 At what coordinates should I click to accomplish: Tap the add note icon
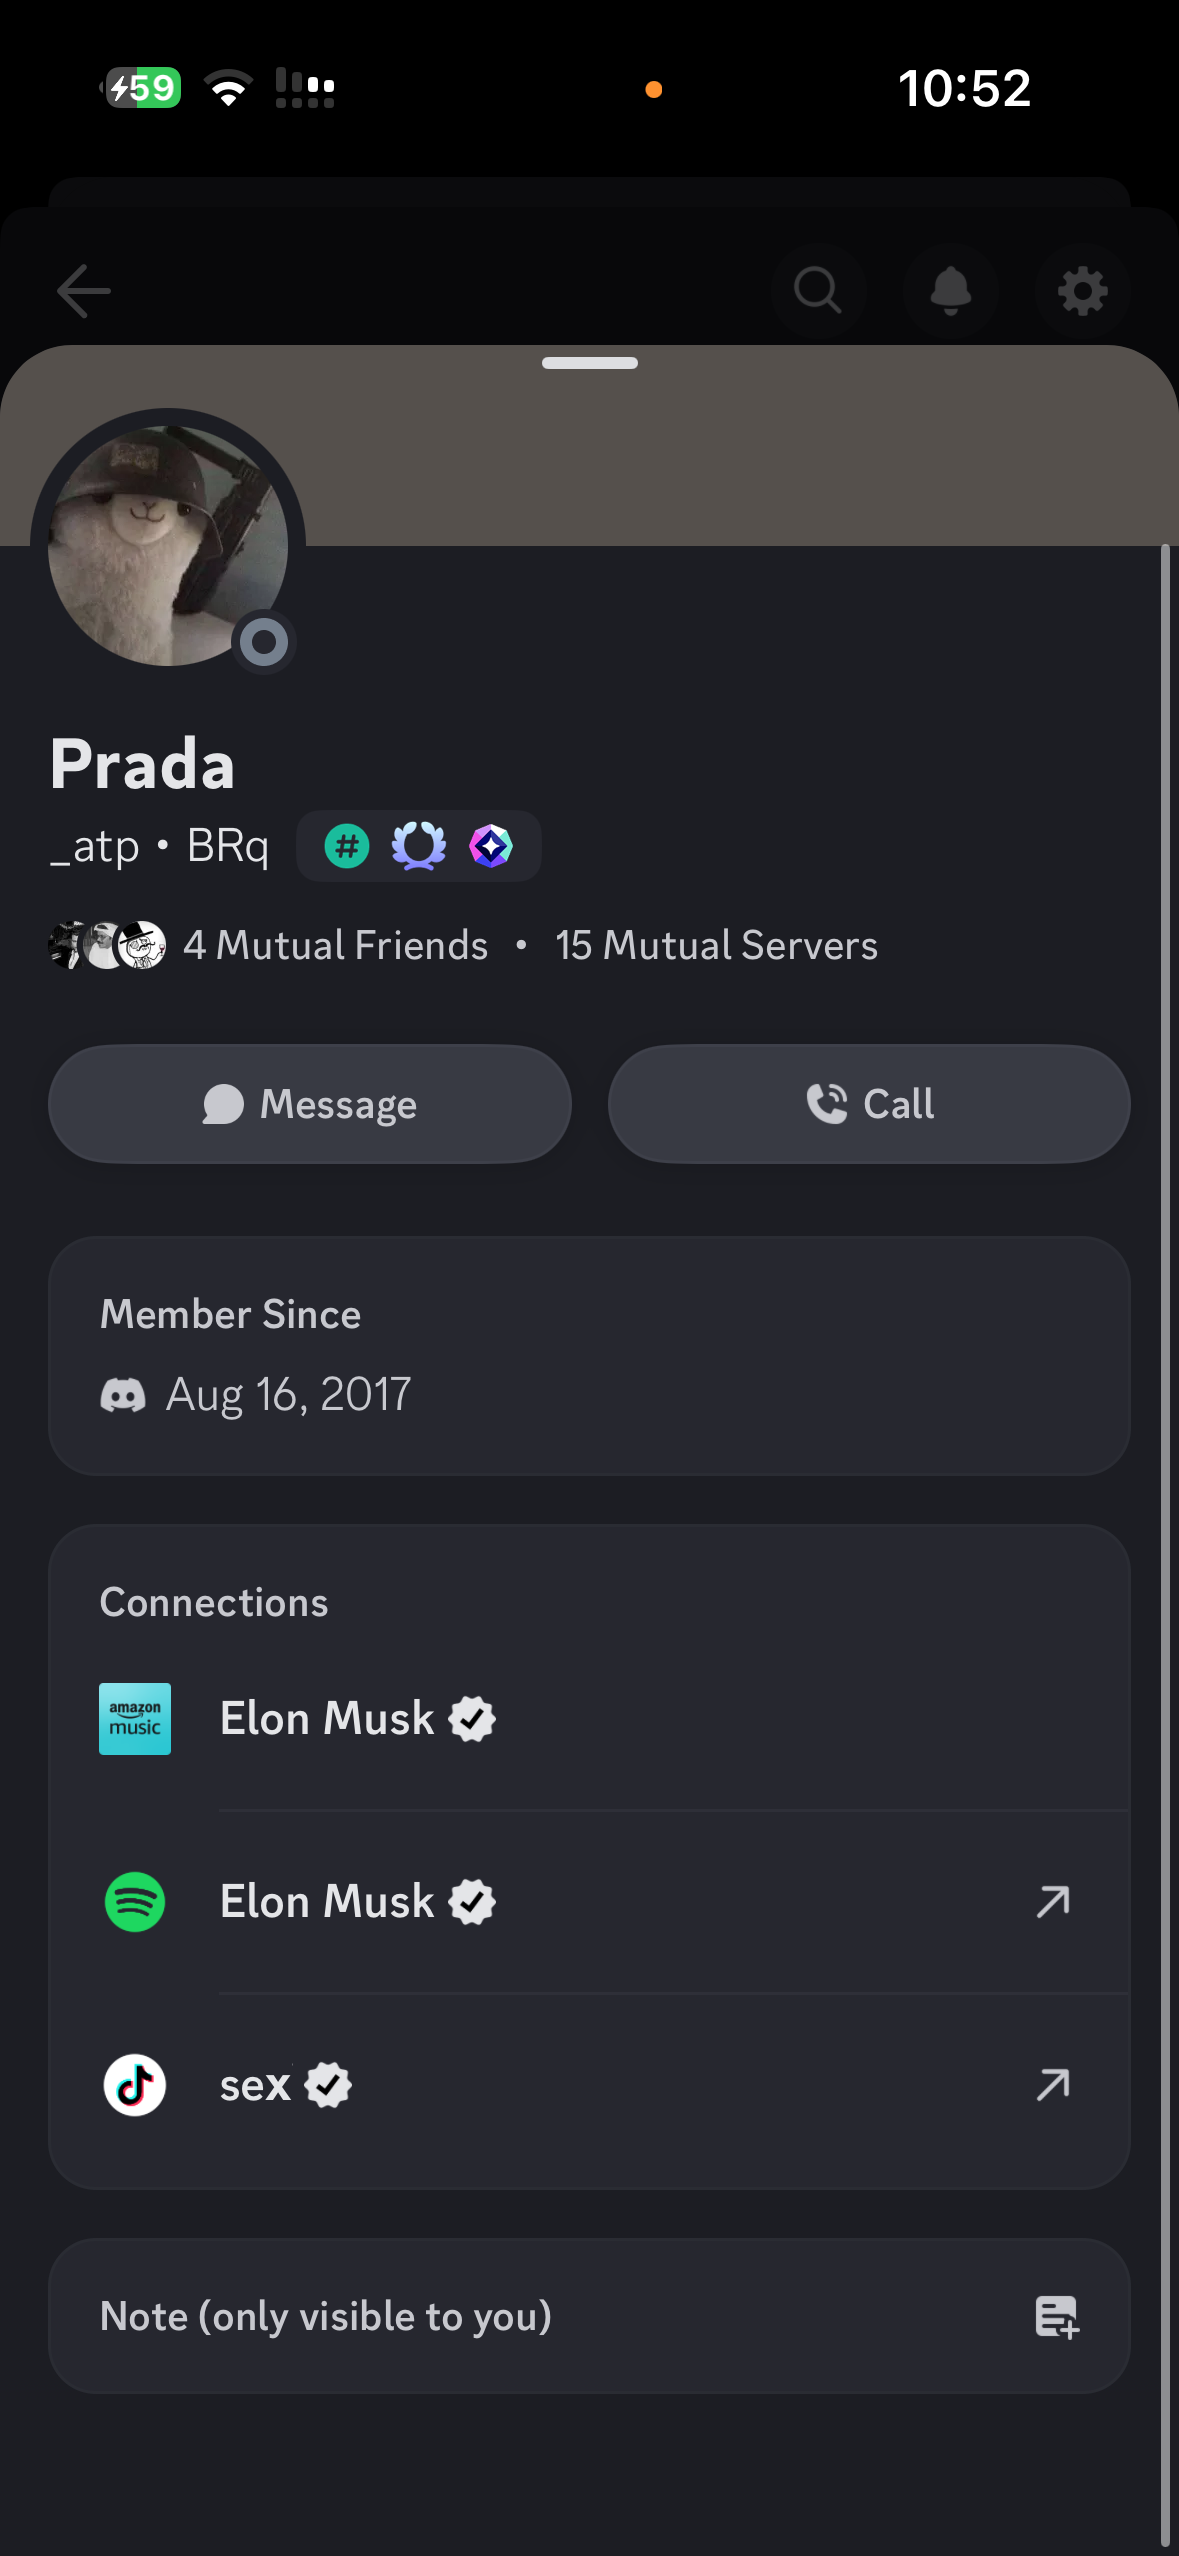[x=1056, y=2316]
